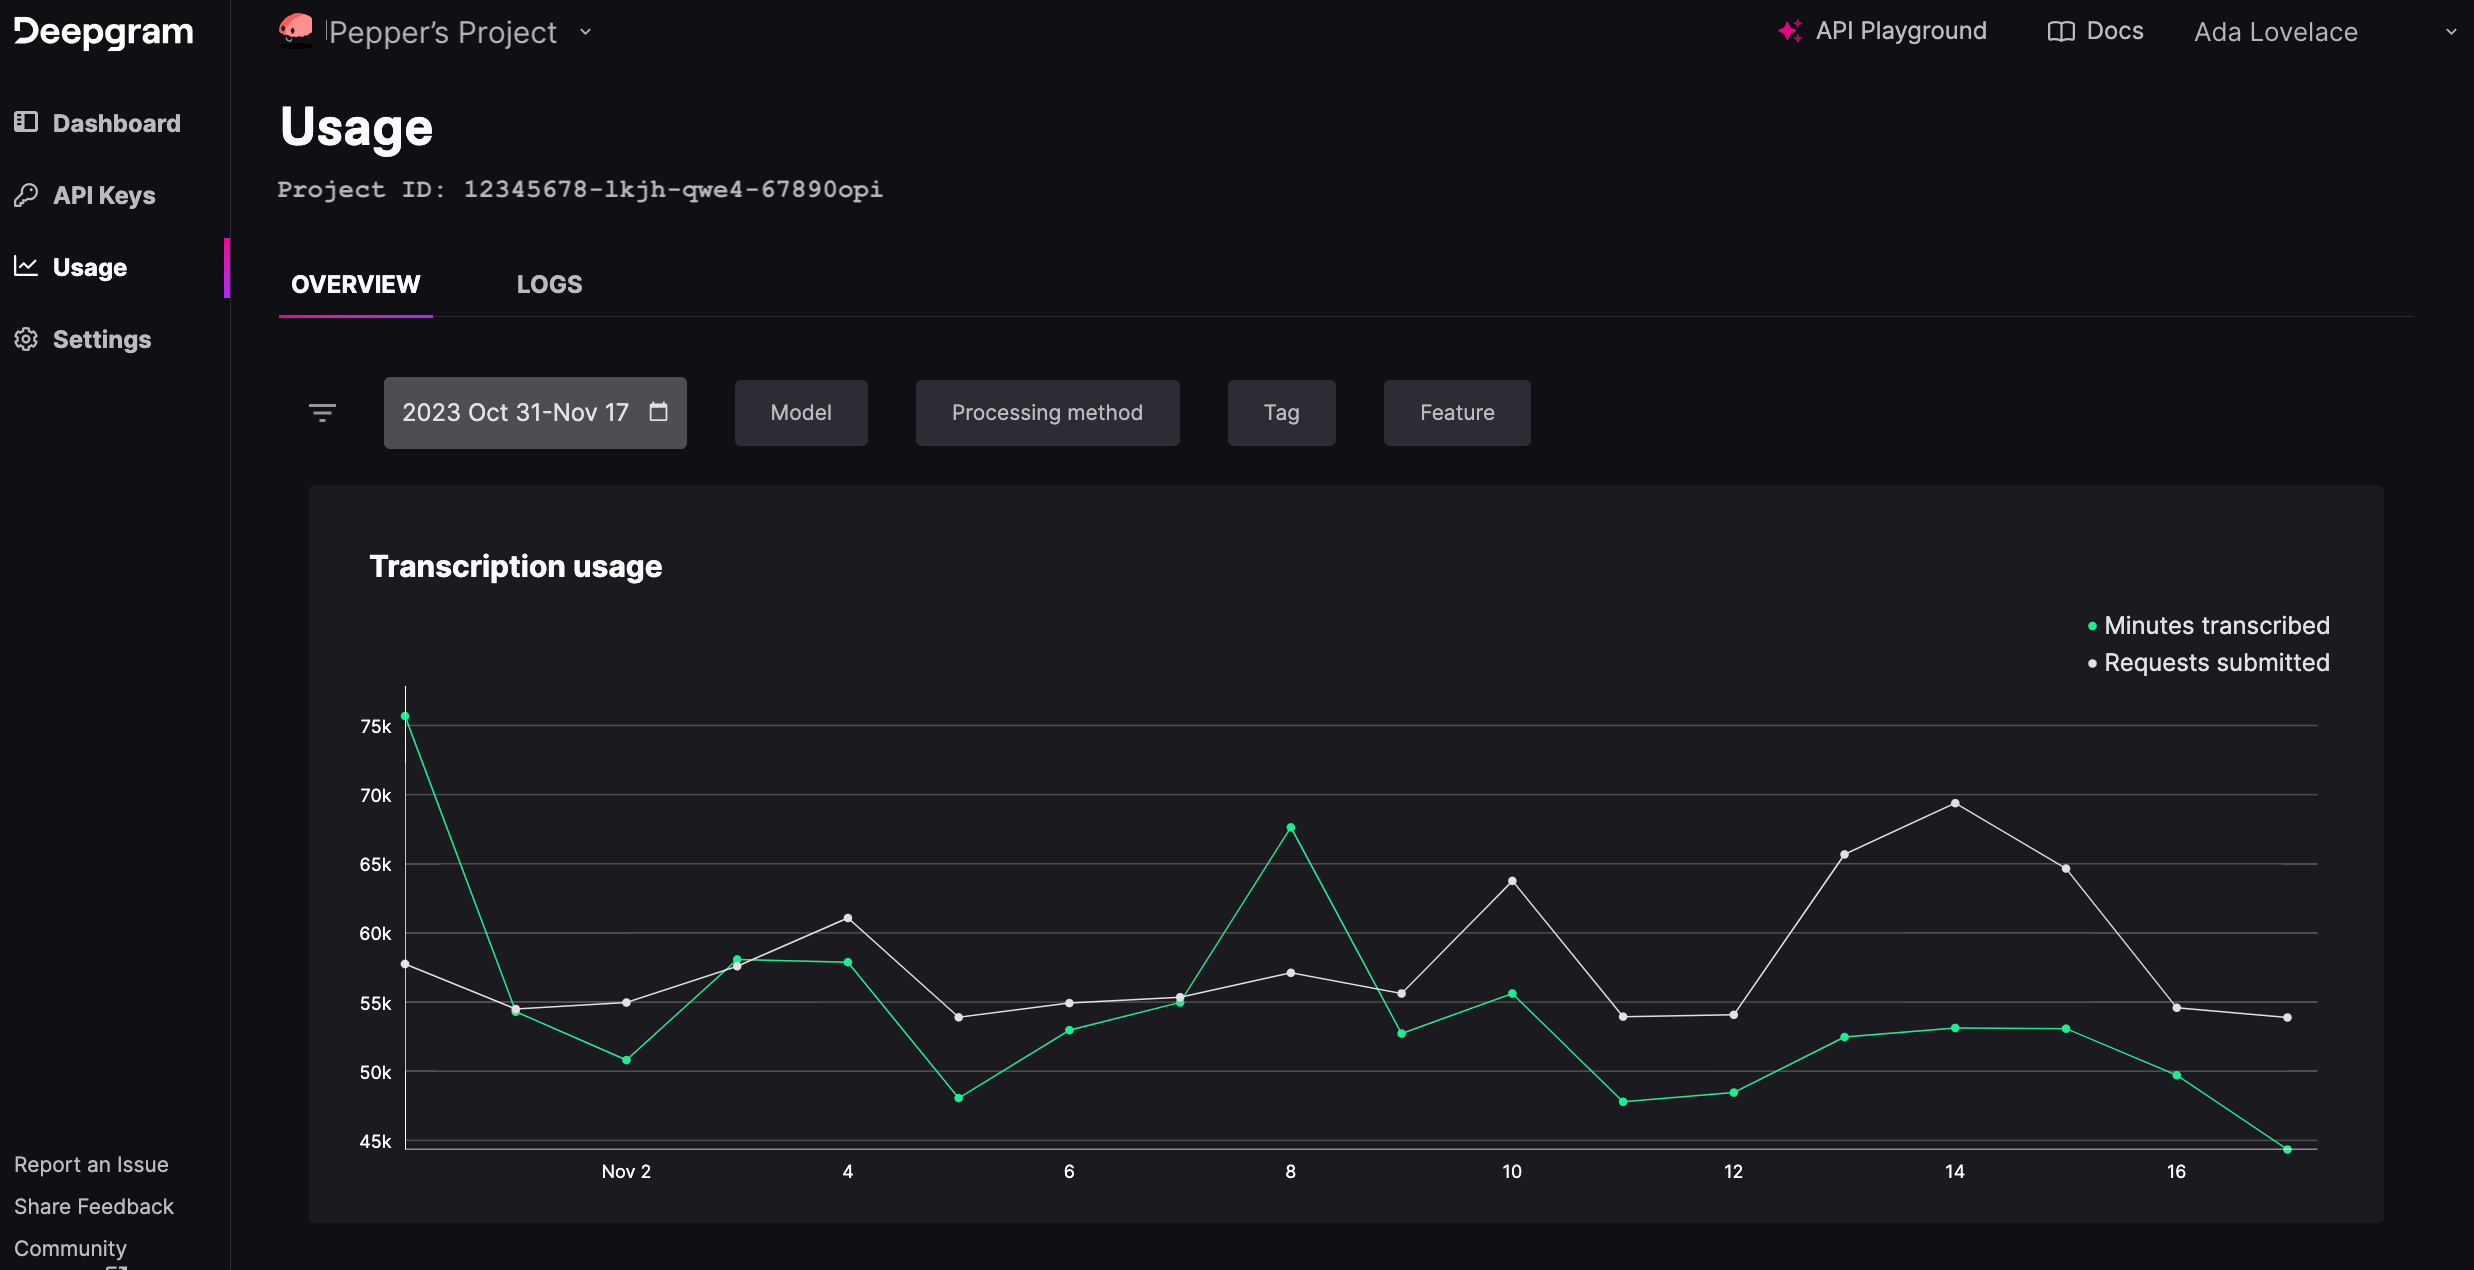Click the API Playground sparkle icon
This screenshot has width=2474, height=1270.
[1790, 31]
